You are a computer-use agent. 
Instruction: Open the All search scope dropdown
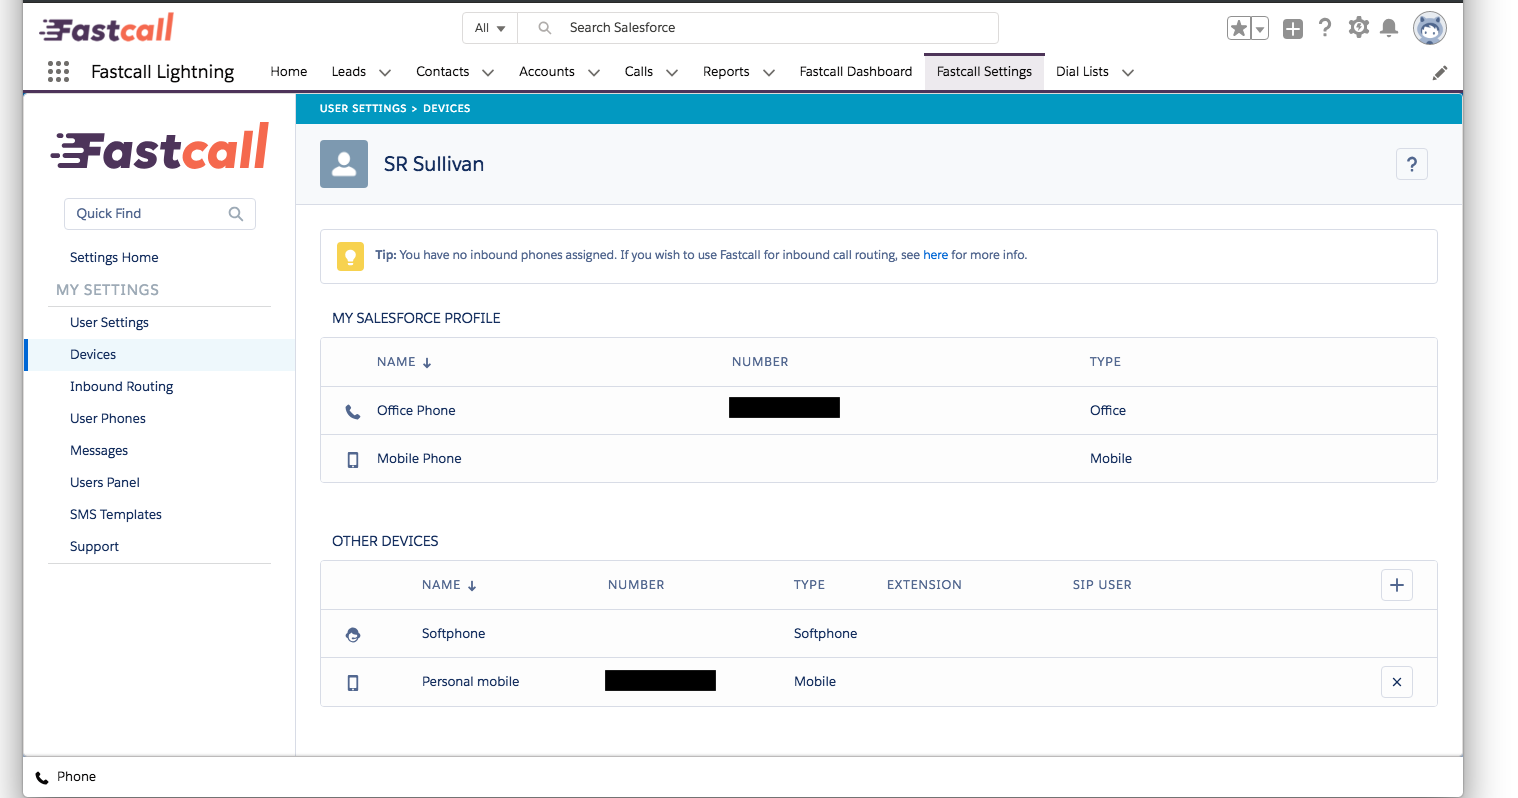coord(490,28)
